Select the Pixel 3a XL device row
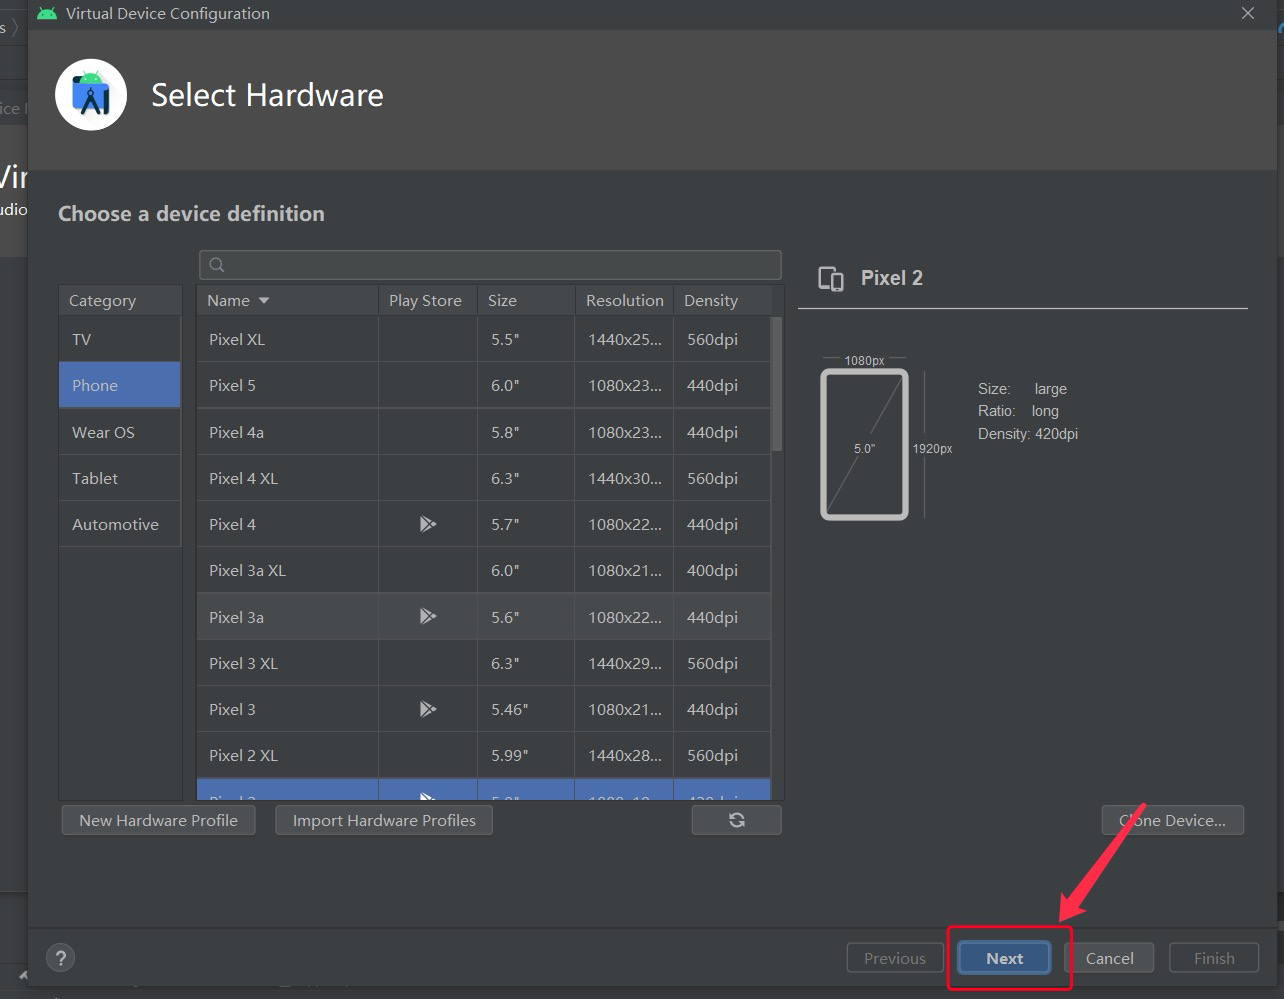 coord(484,570)
